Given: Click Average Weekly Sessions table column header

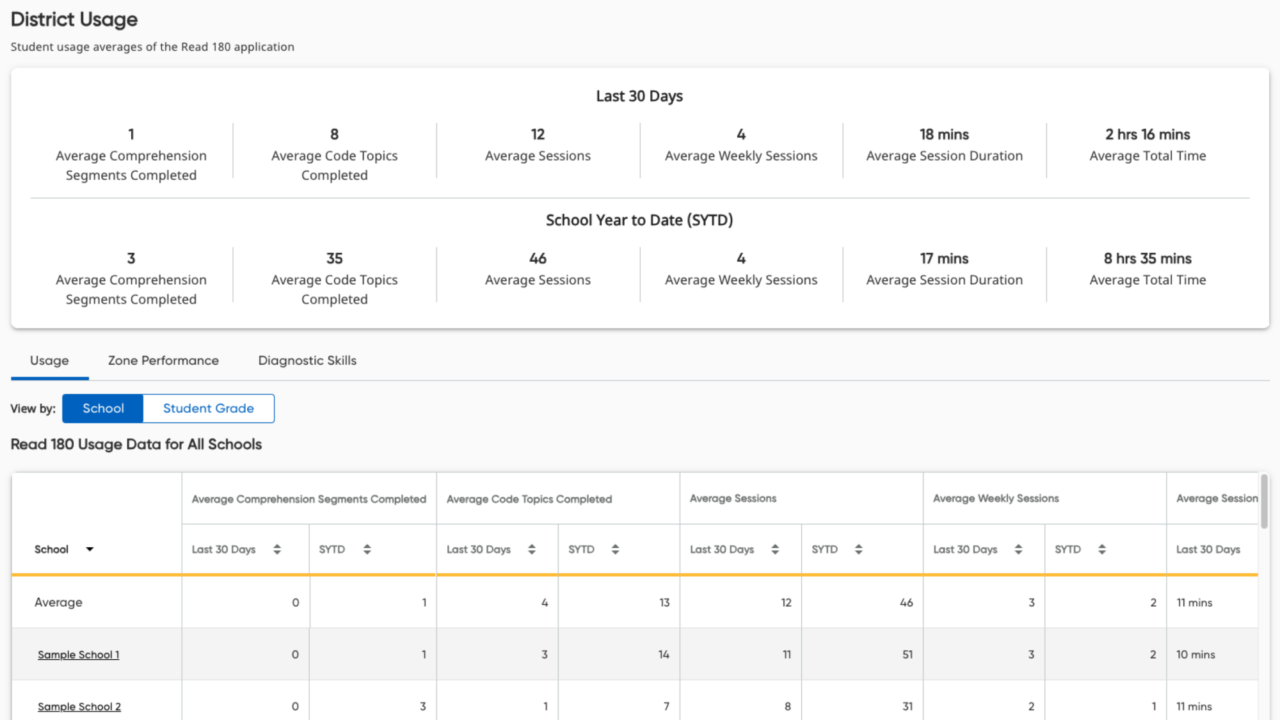Looking at the screenshot, I should coord(996,499).
